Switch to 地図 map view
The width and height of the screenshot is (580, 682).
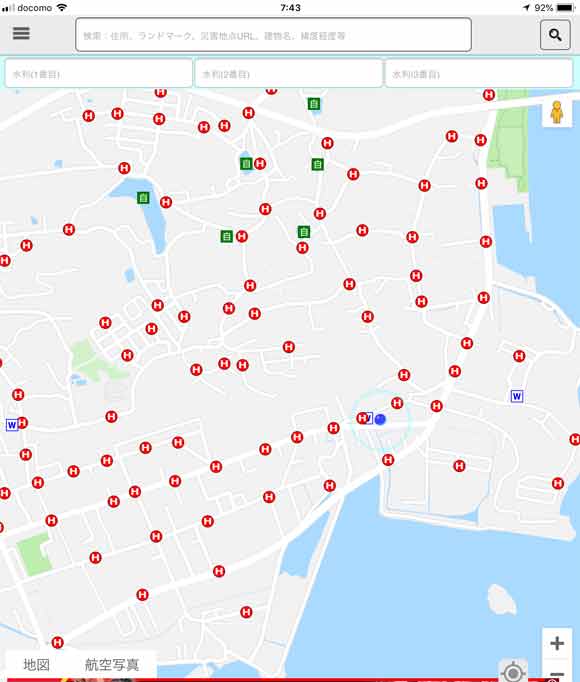pos(37,665)
